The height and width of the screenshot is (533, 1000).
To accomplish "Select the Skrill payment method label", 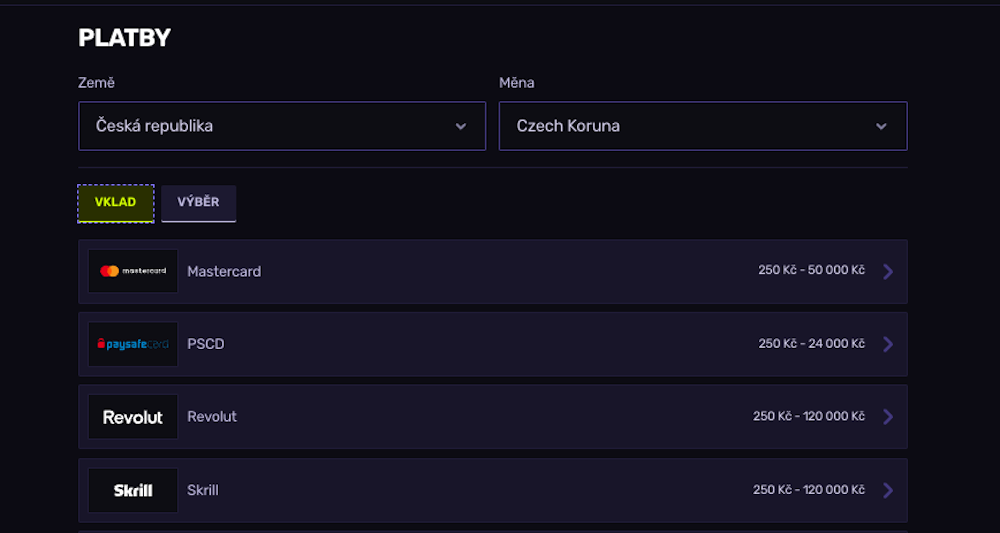I will pyautogui.click(x=203, y=490).
